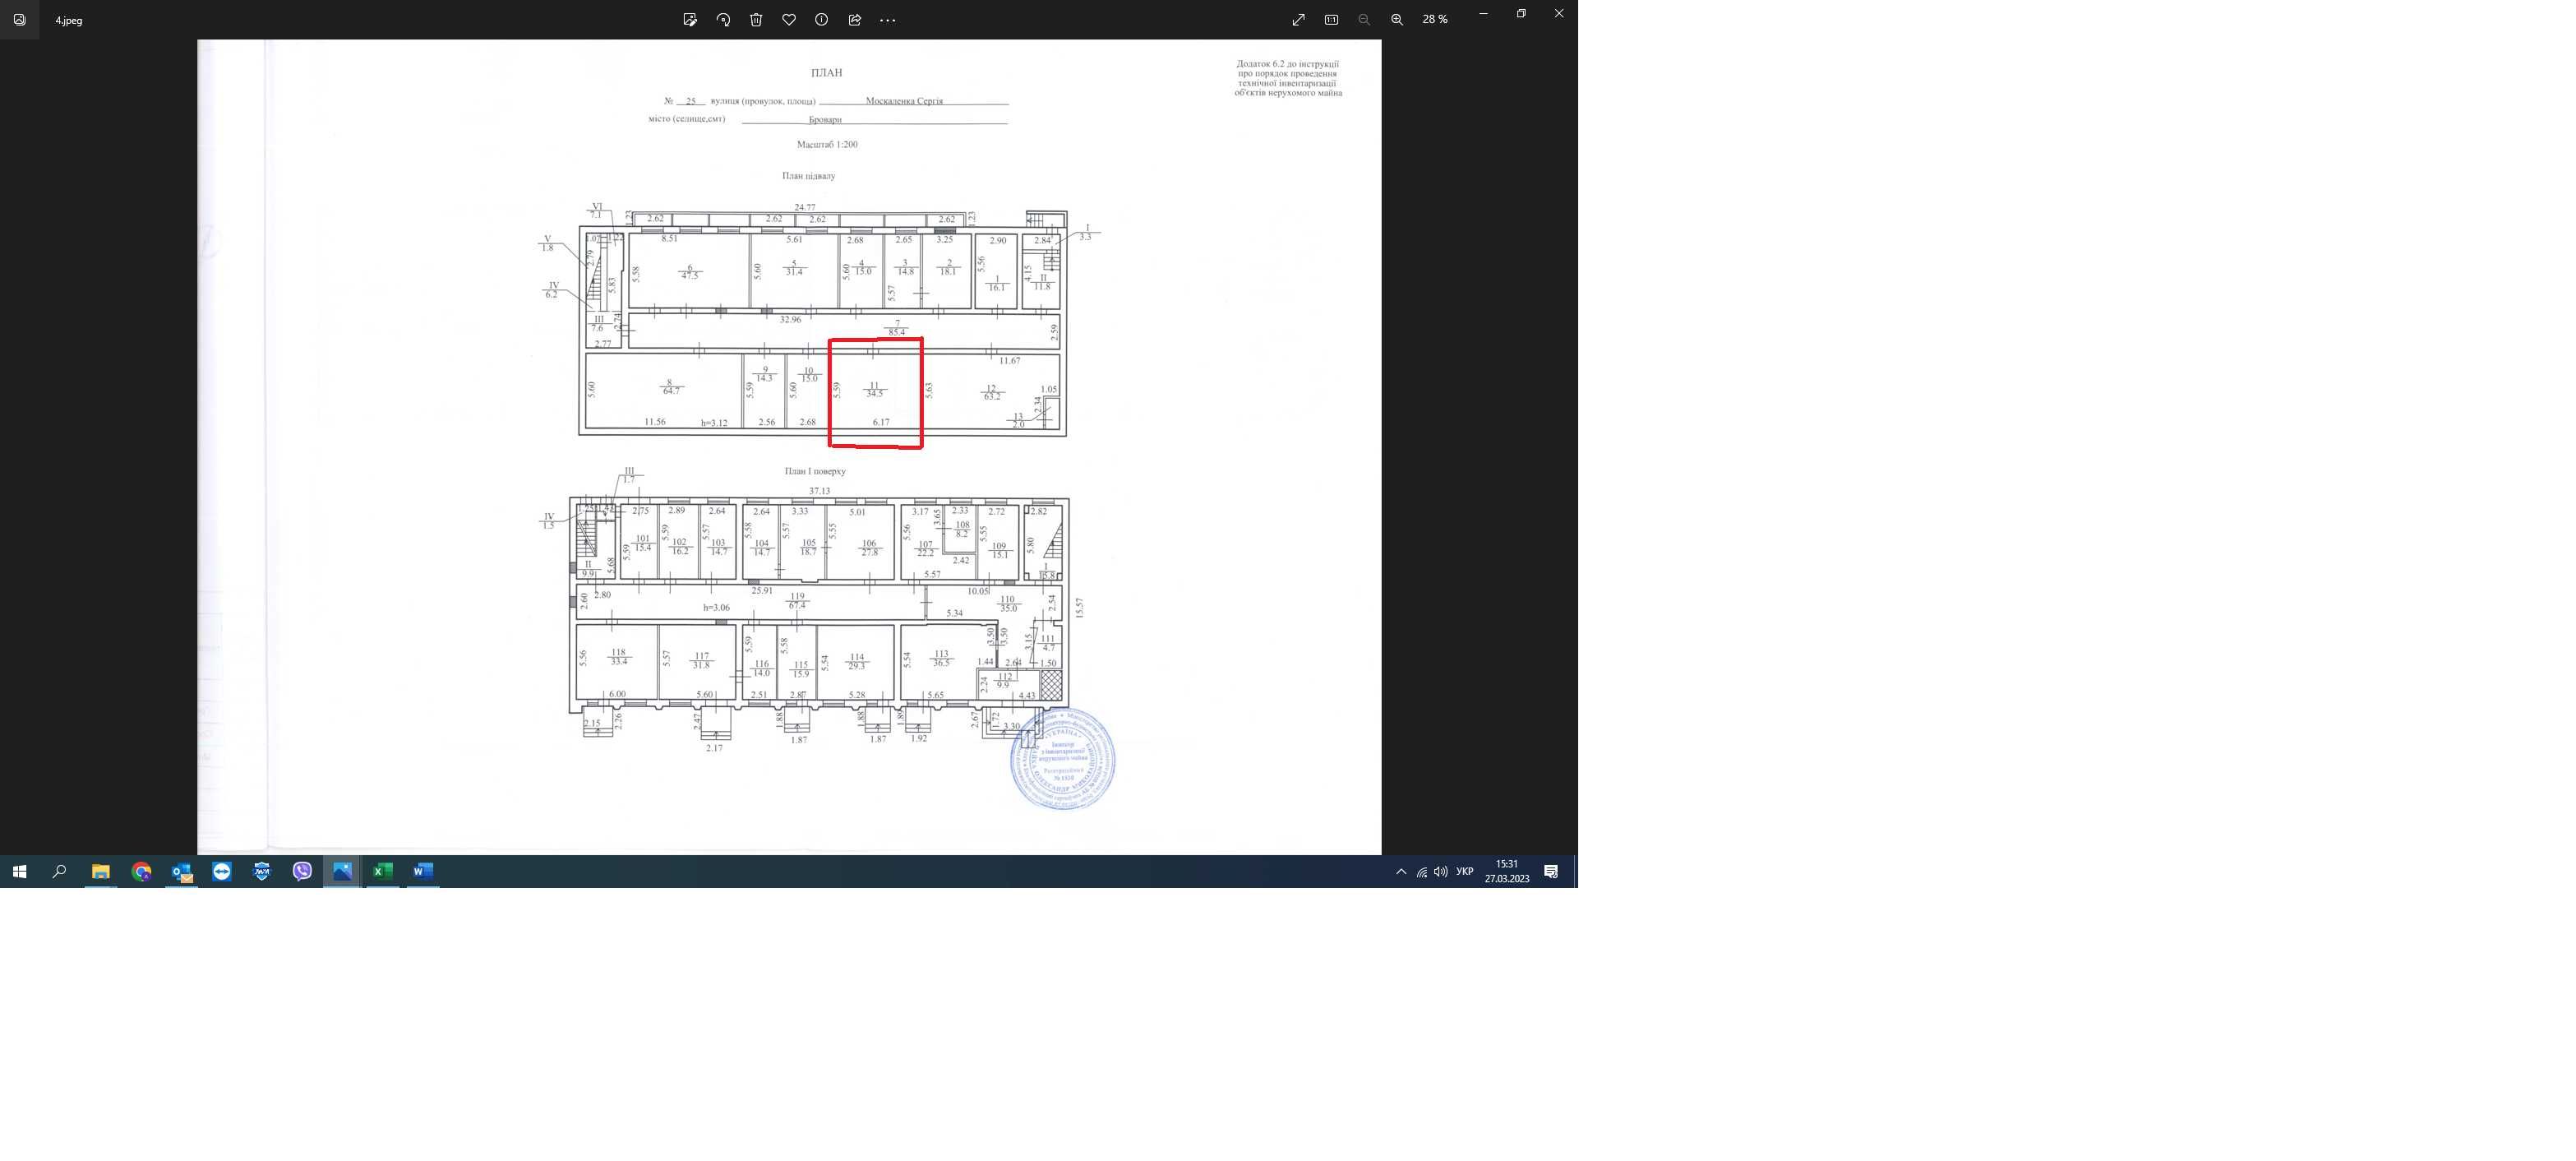This screenshot has width=2576, height=1161.
Task: Click corridor 7 area label 85.4
Action: pyautogui.click(x=897, y=333)
